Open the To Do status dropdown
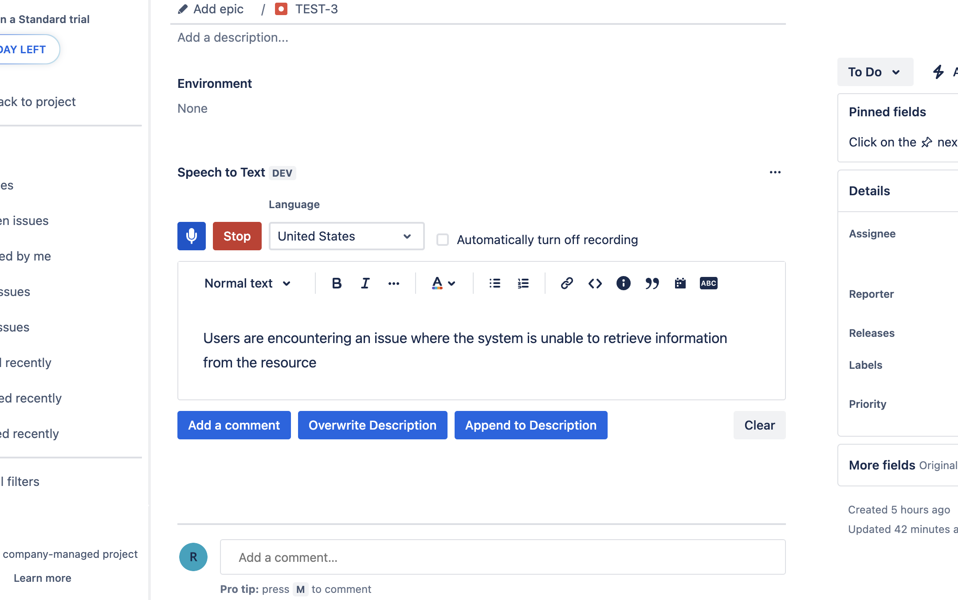Viewport: 958px width, 600px height. pos(875,72)
